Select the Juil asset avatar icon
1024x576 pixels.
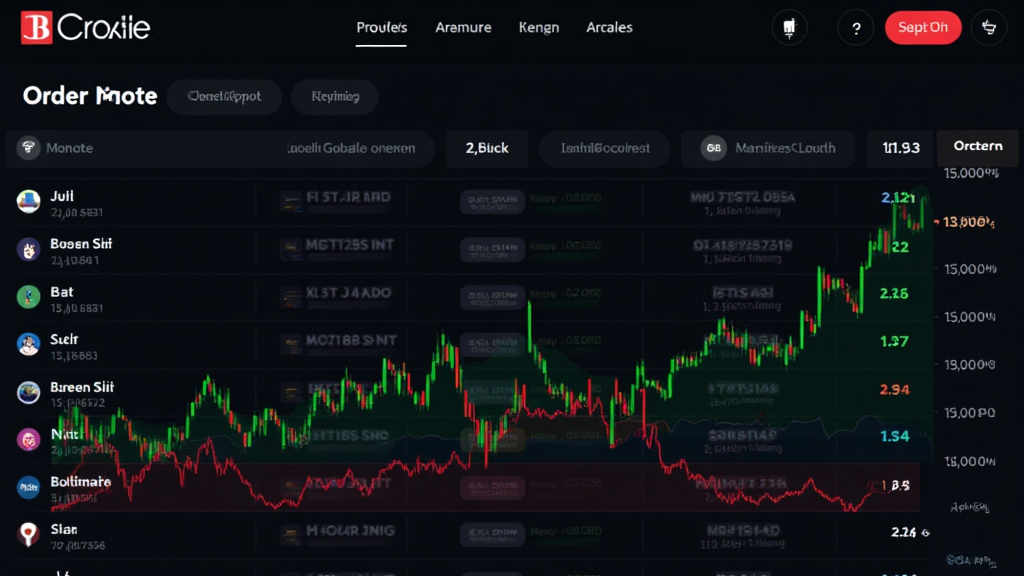coord(27,201)
